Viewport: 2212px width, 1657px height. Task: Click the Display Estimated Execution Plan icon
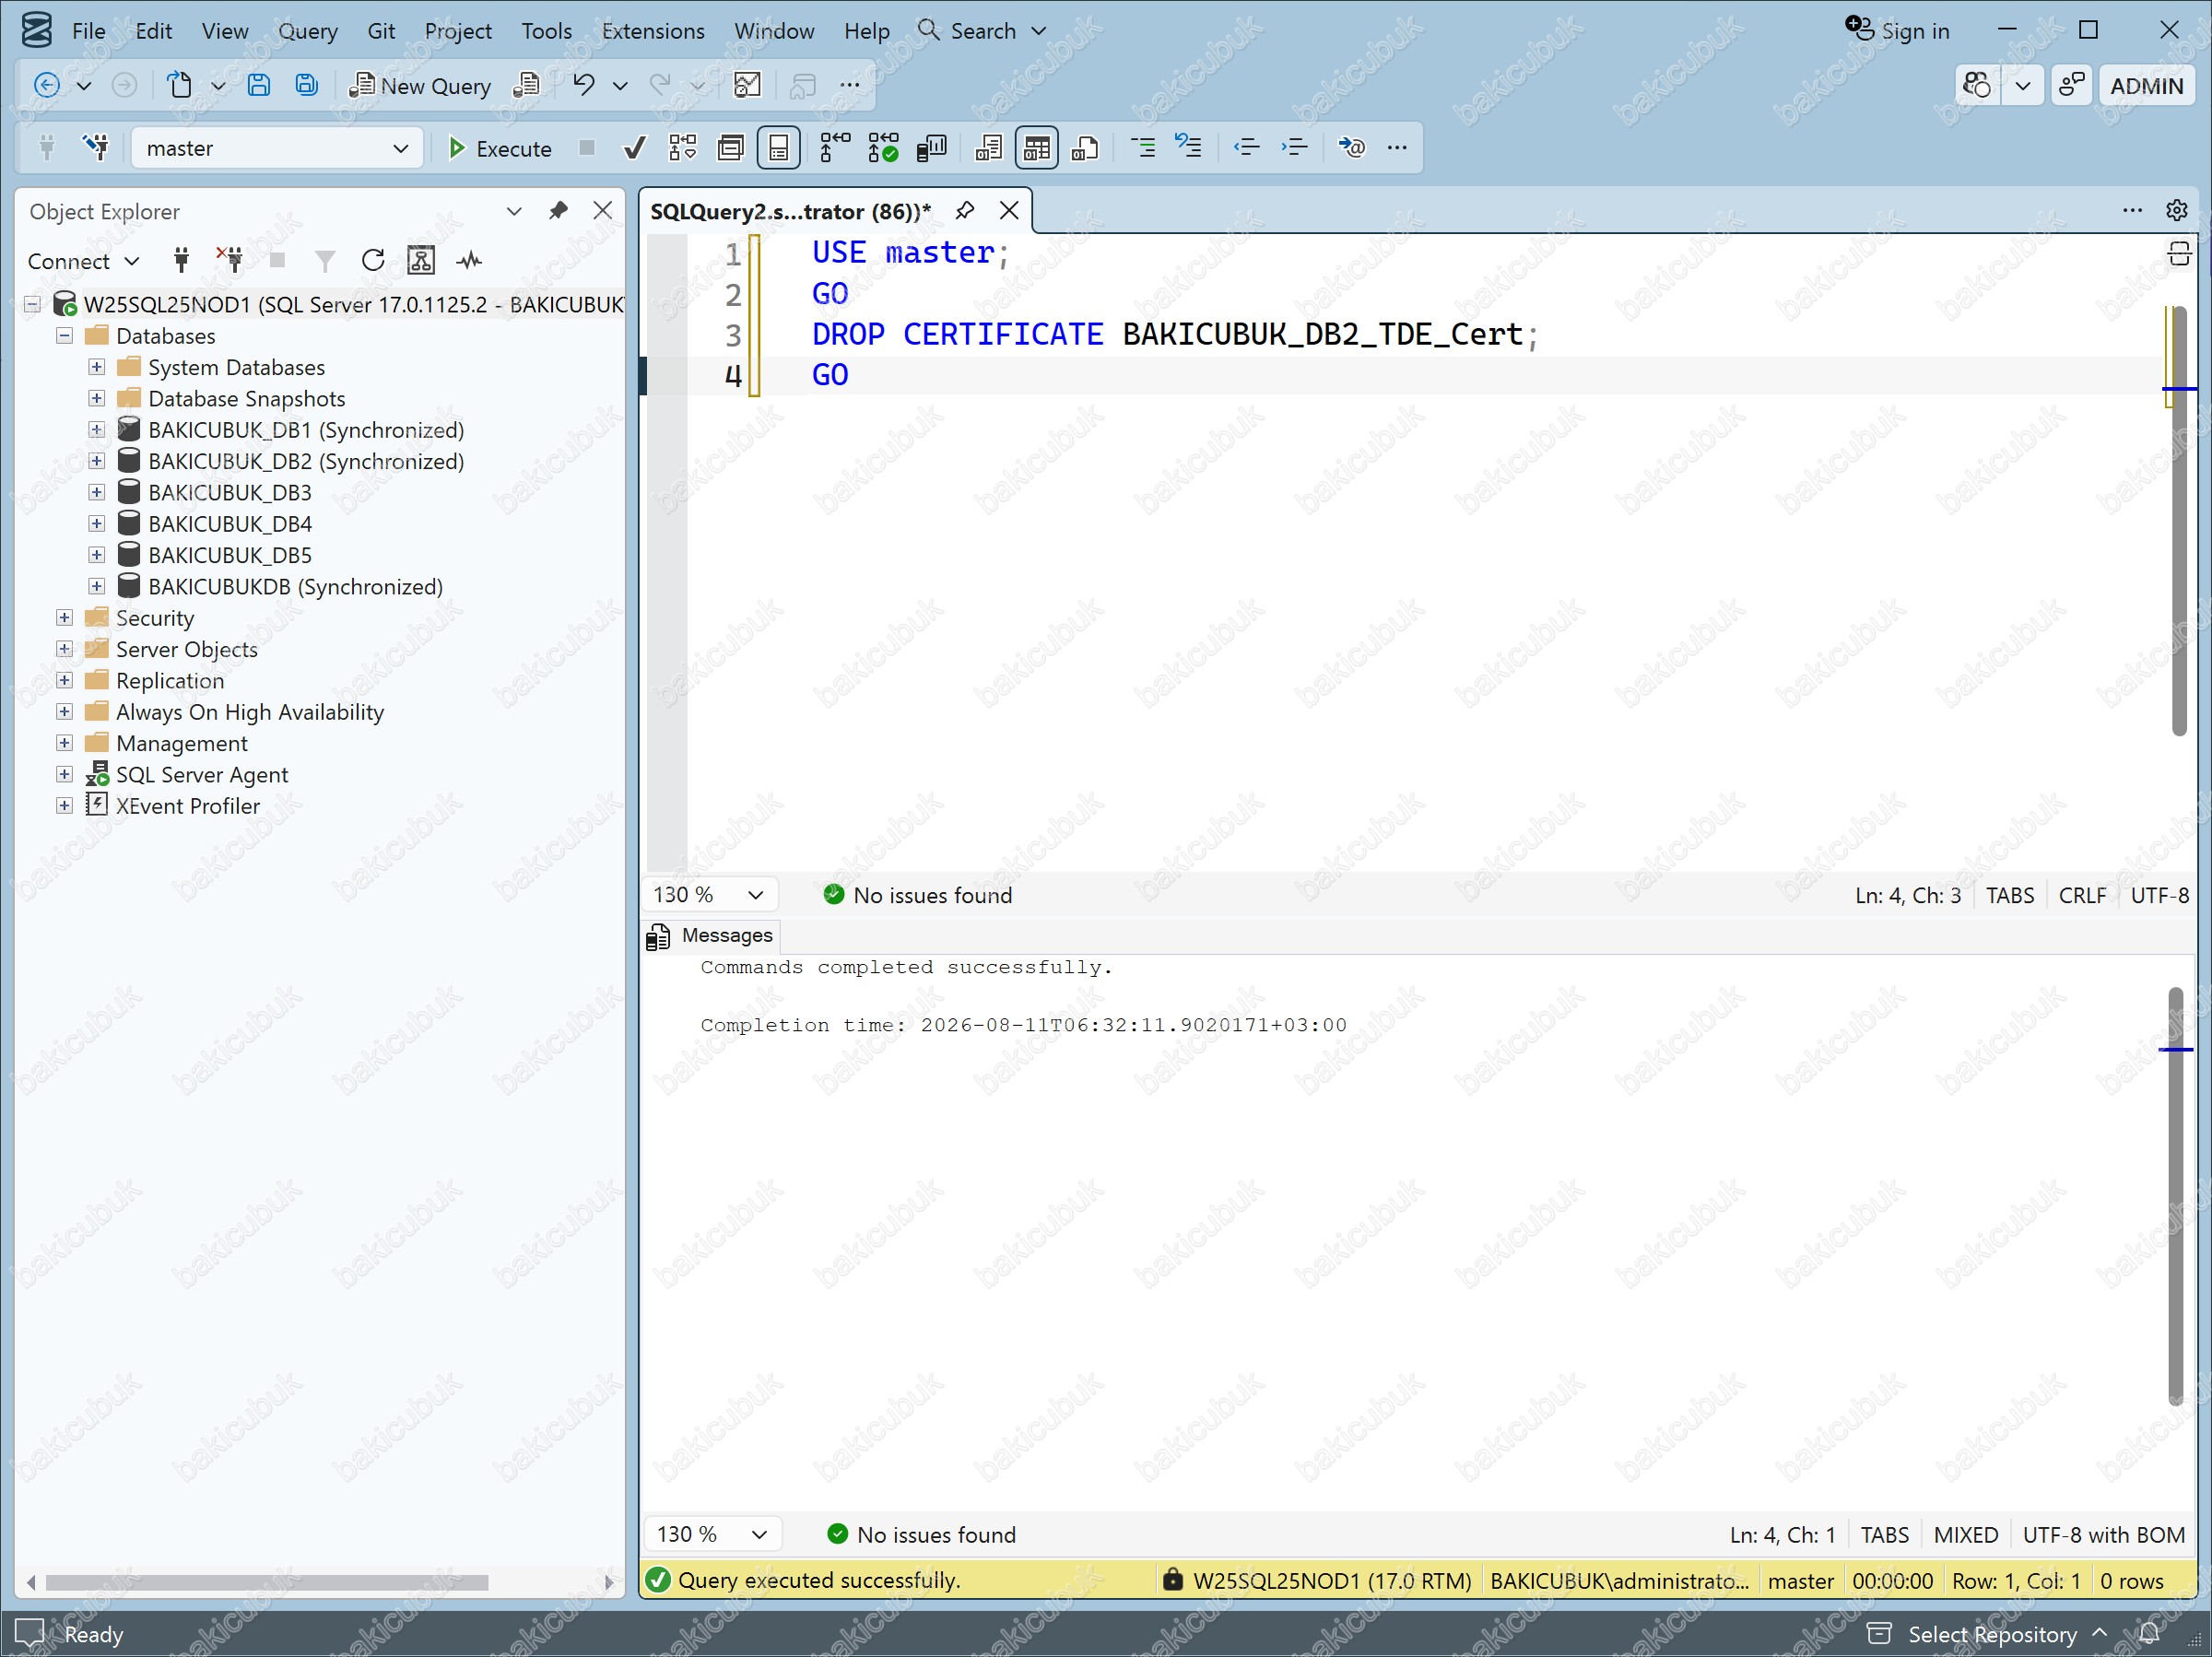(x=683, y=148)
